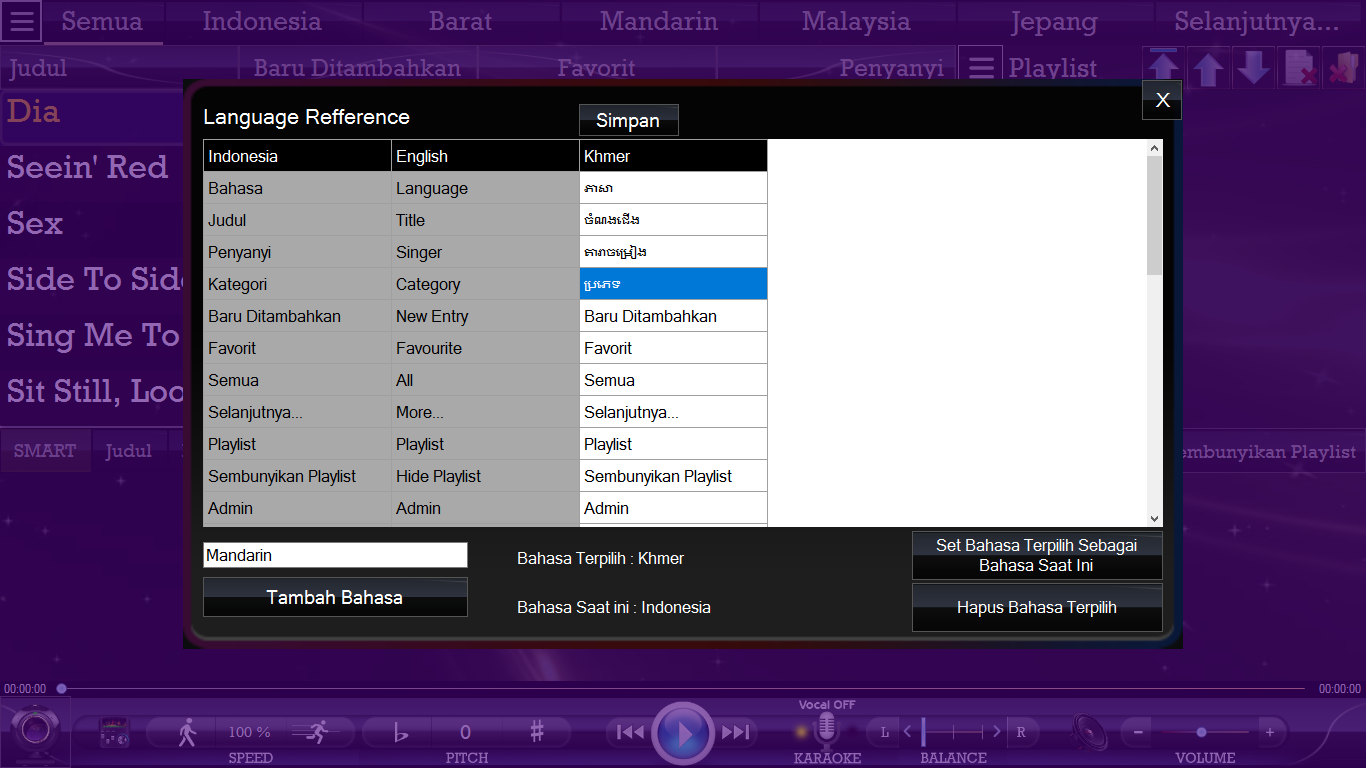Click the Simpan button
This screenshot has width=1366, height=768.
pyautogui.click(x=628, y=120)
